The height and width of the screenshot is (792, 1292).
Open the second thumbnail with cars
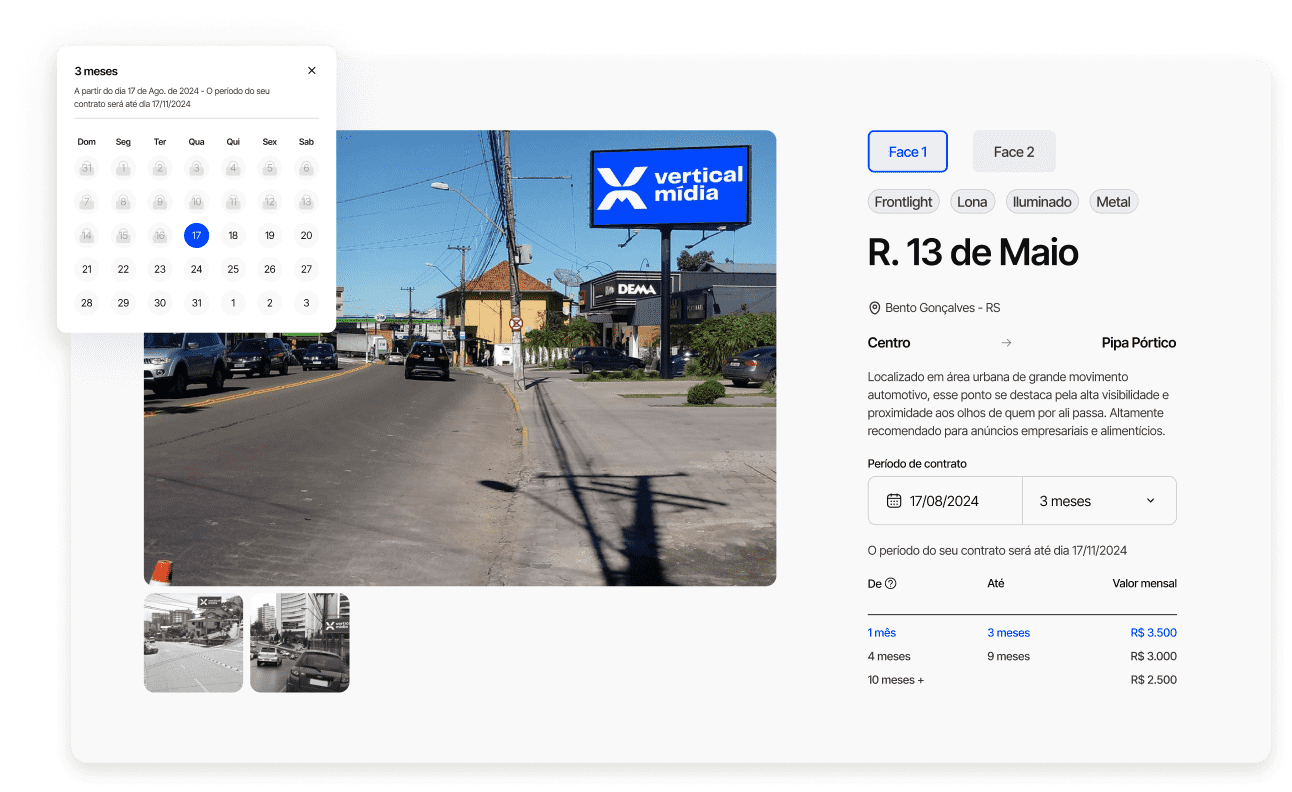click(x=299, y=643)
